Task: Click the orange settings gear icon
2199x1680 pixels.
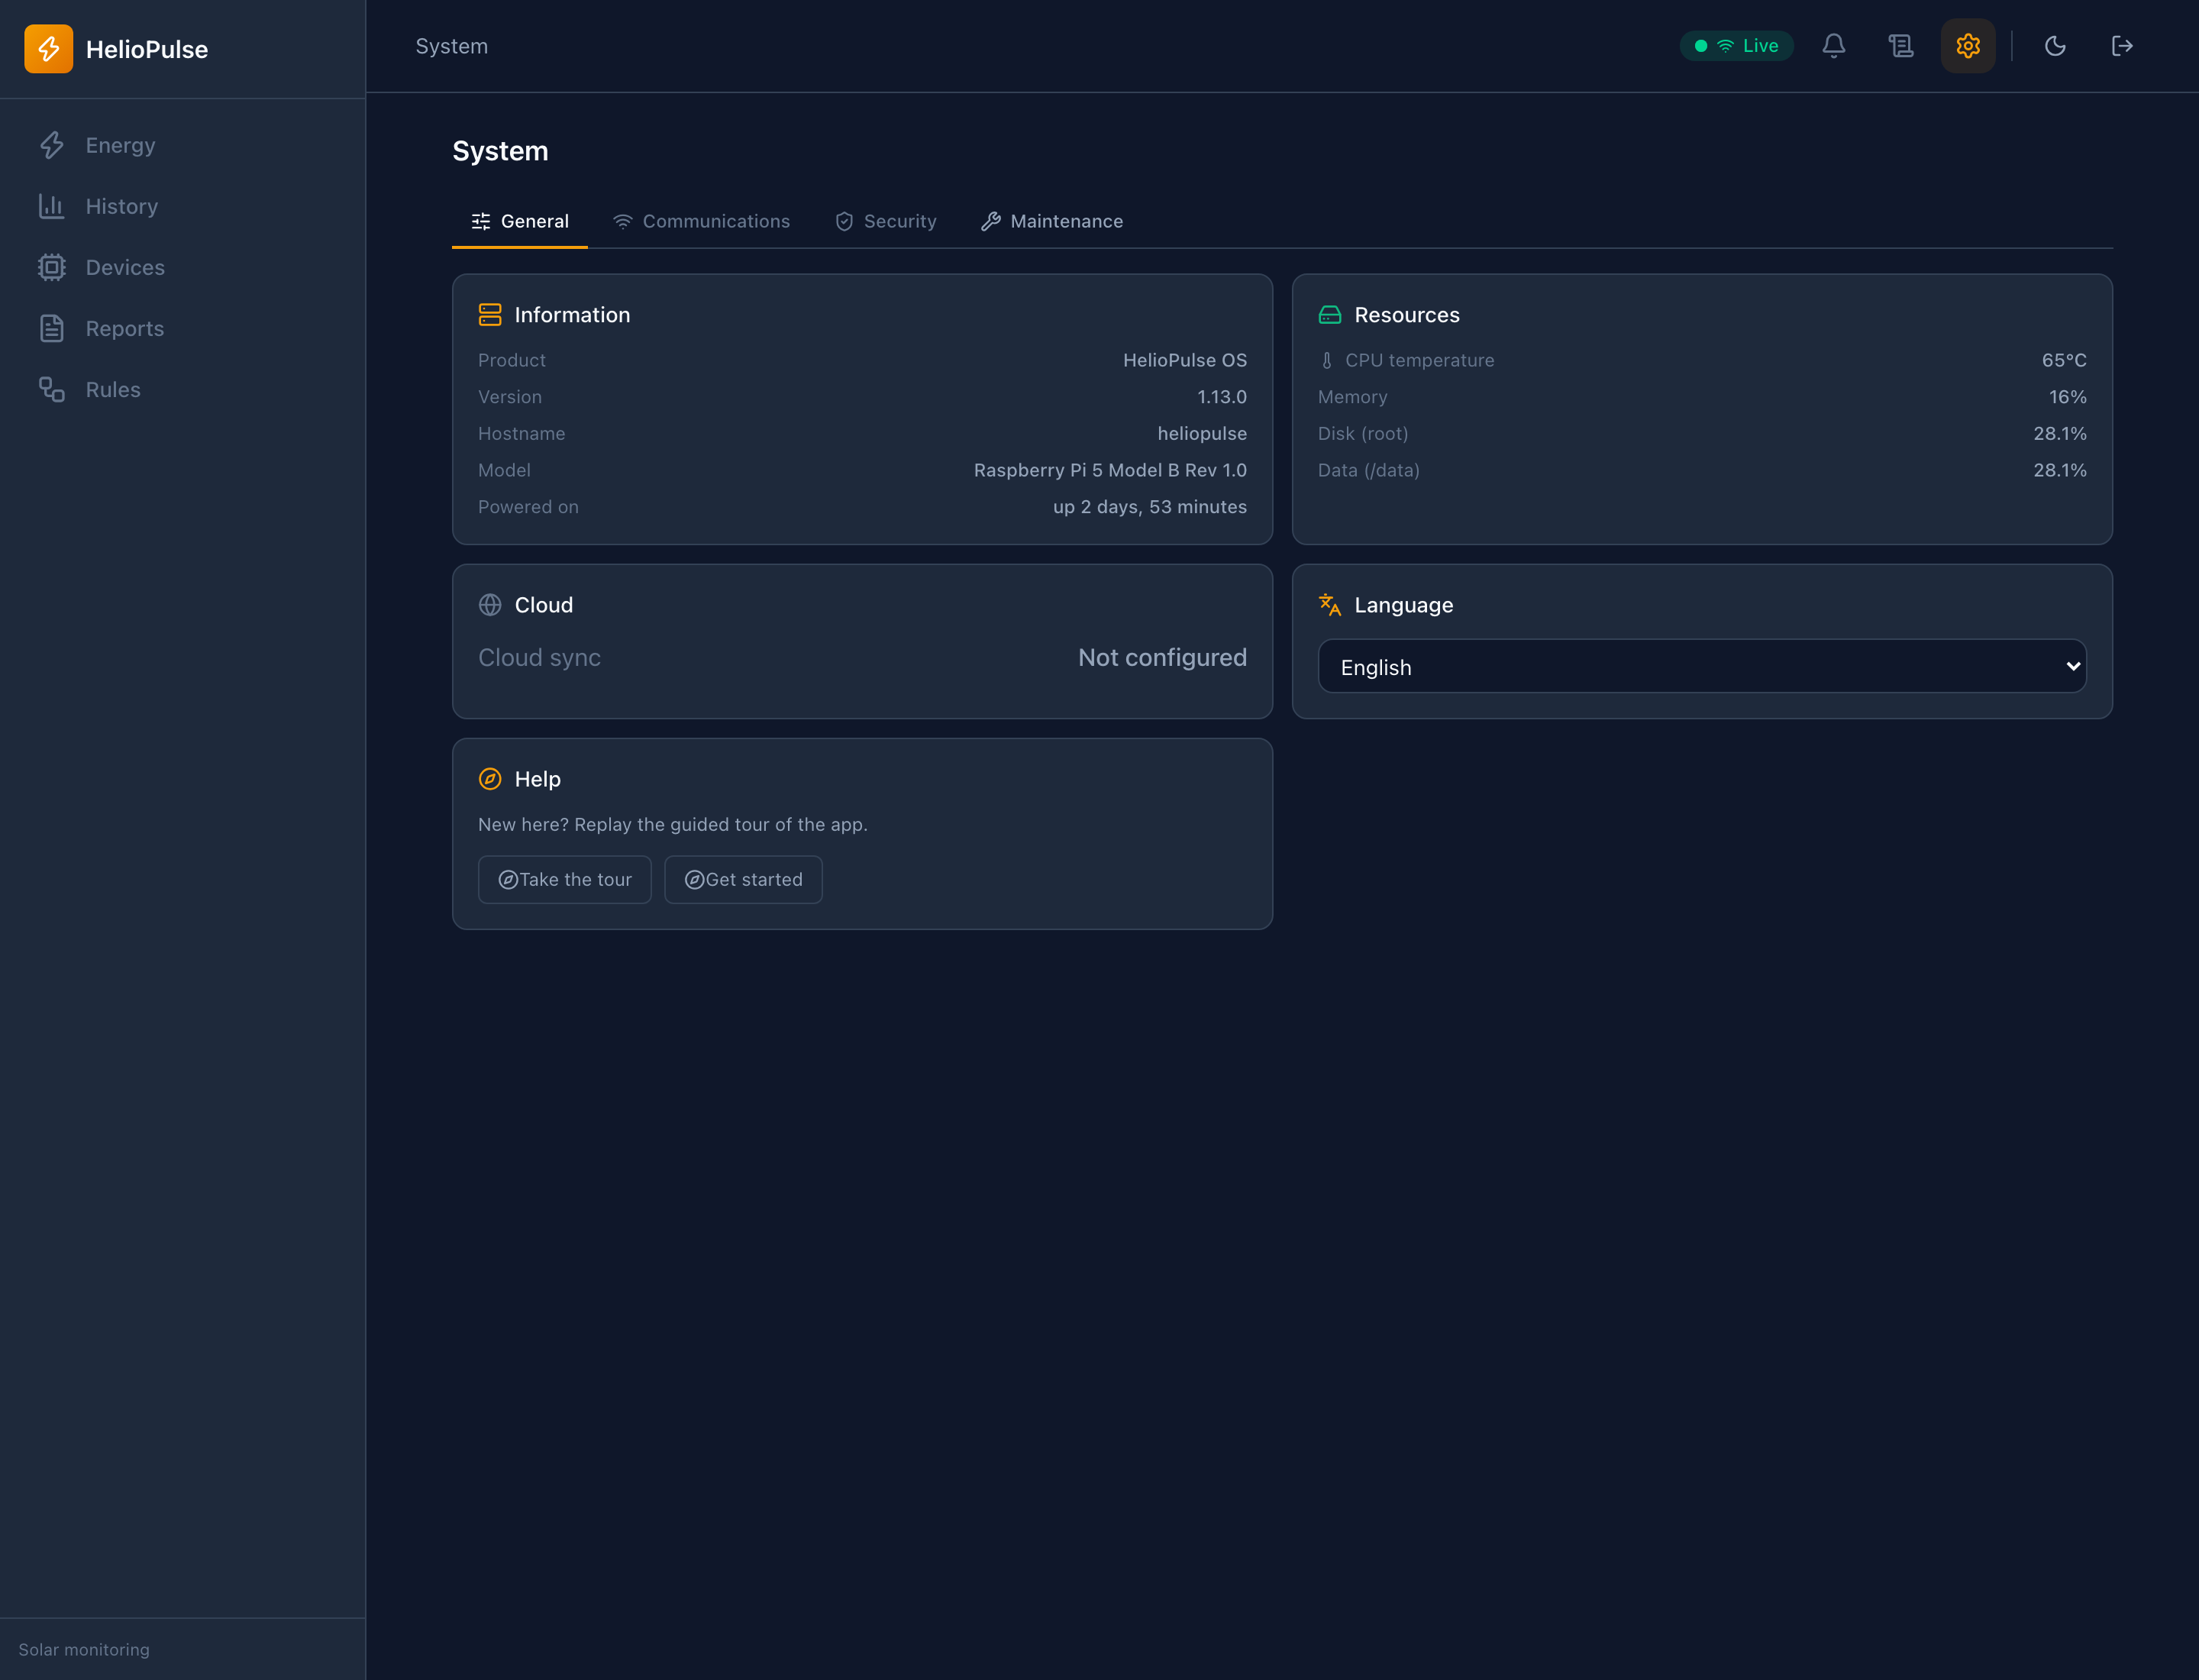Action: pos(1967,46)
